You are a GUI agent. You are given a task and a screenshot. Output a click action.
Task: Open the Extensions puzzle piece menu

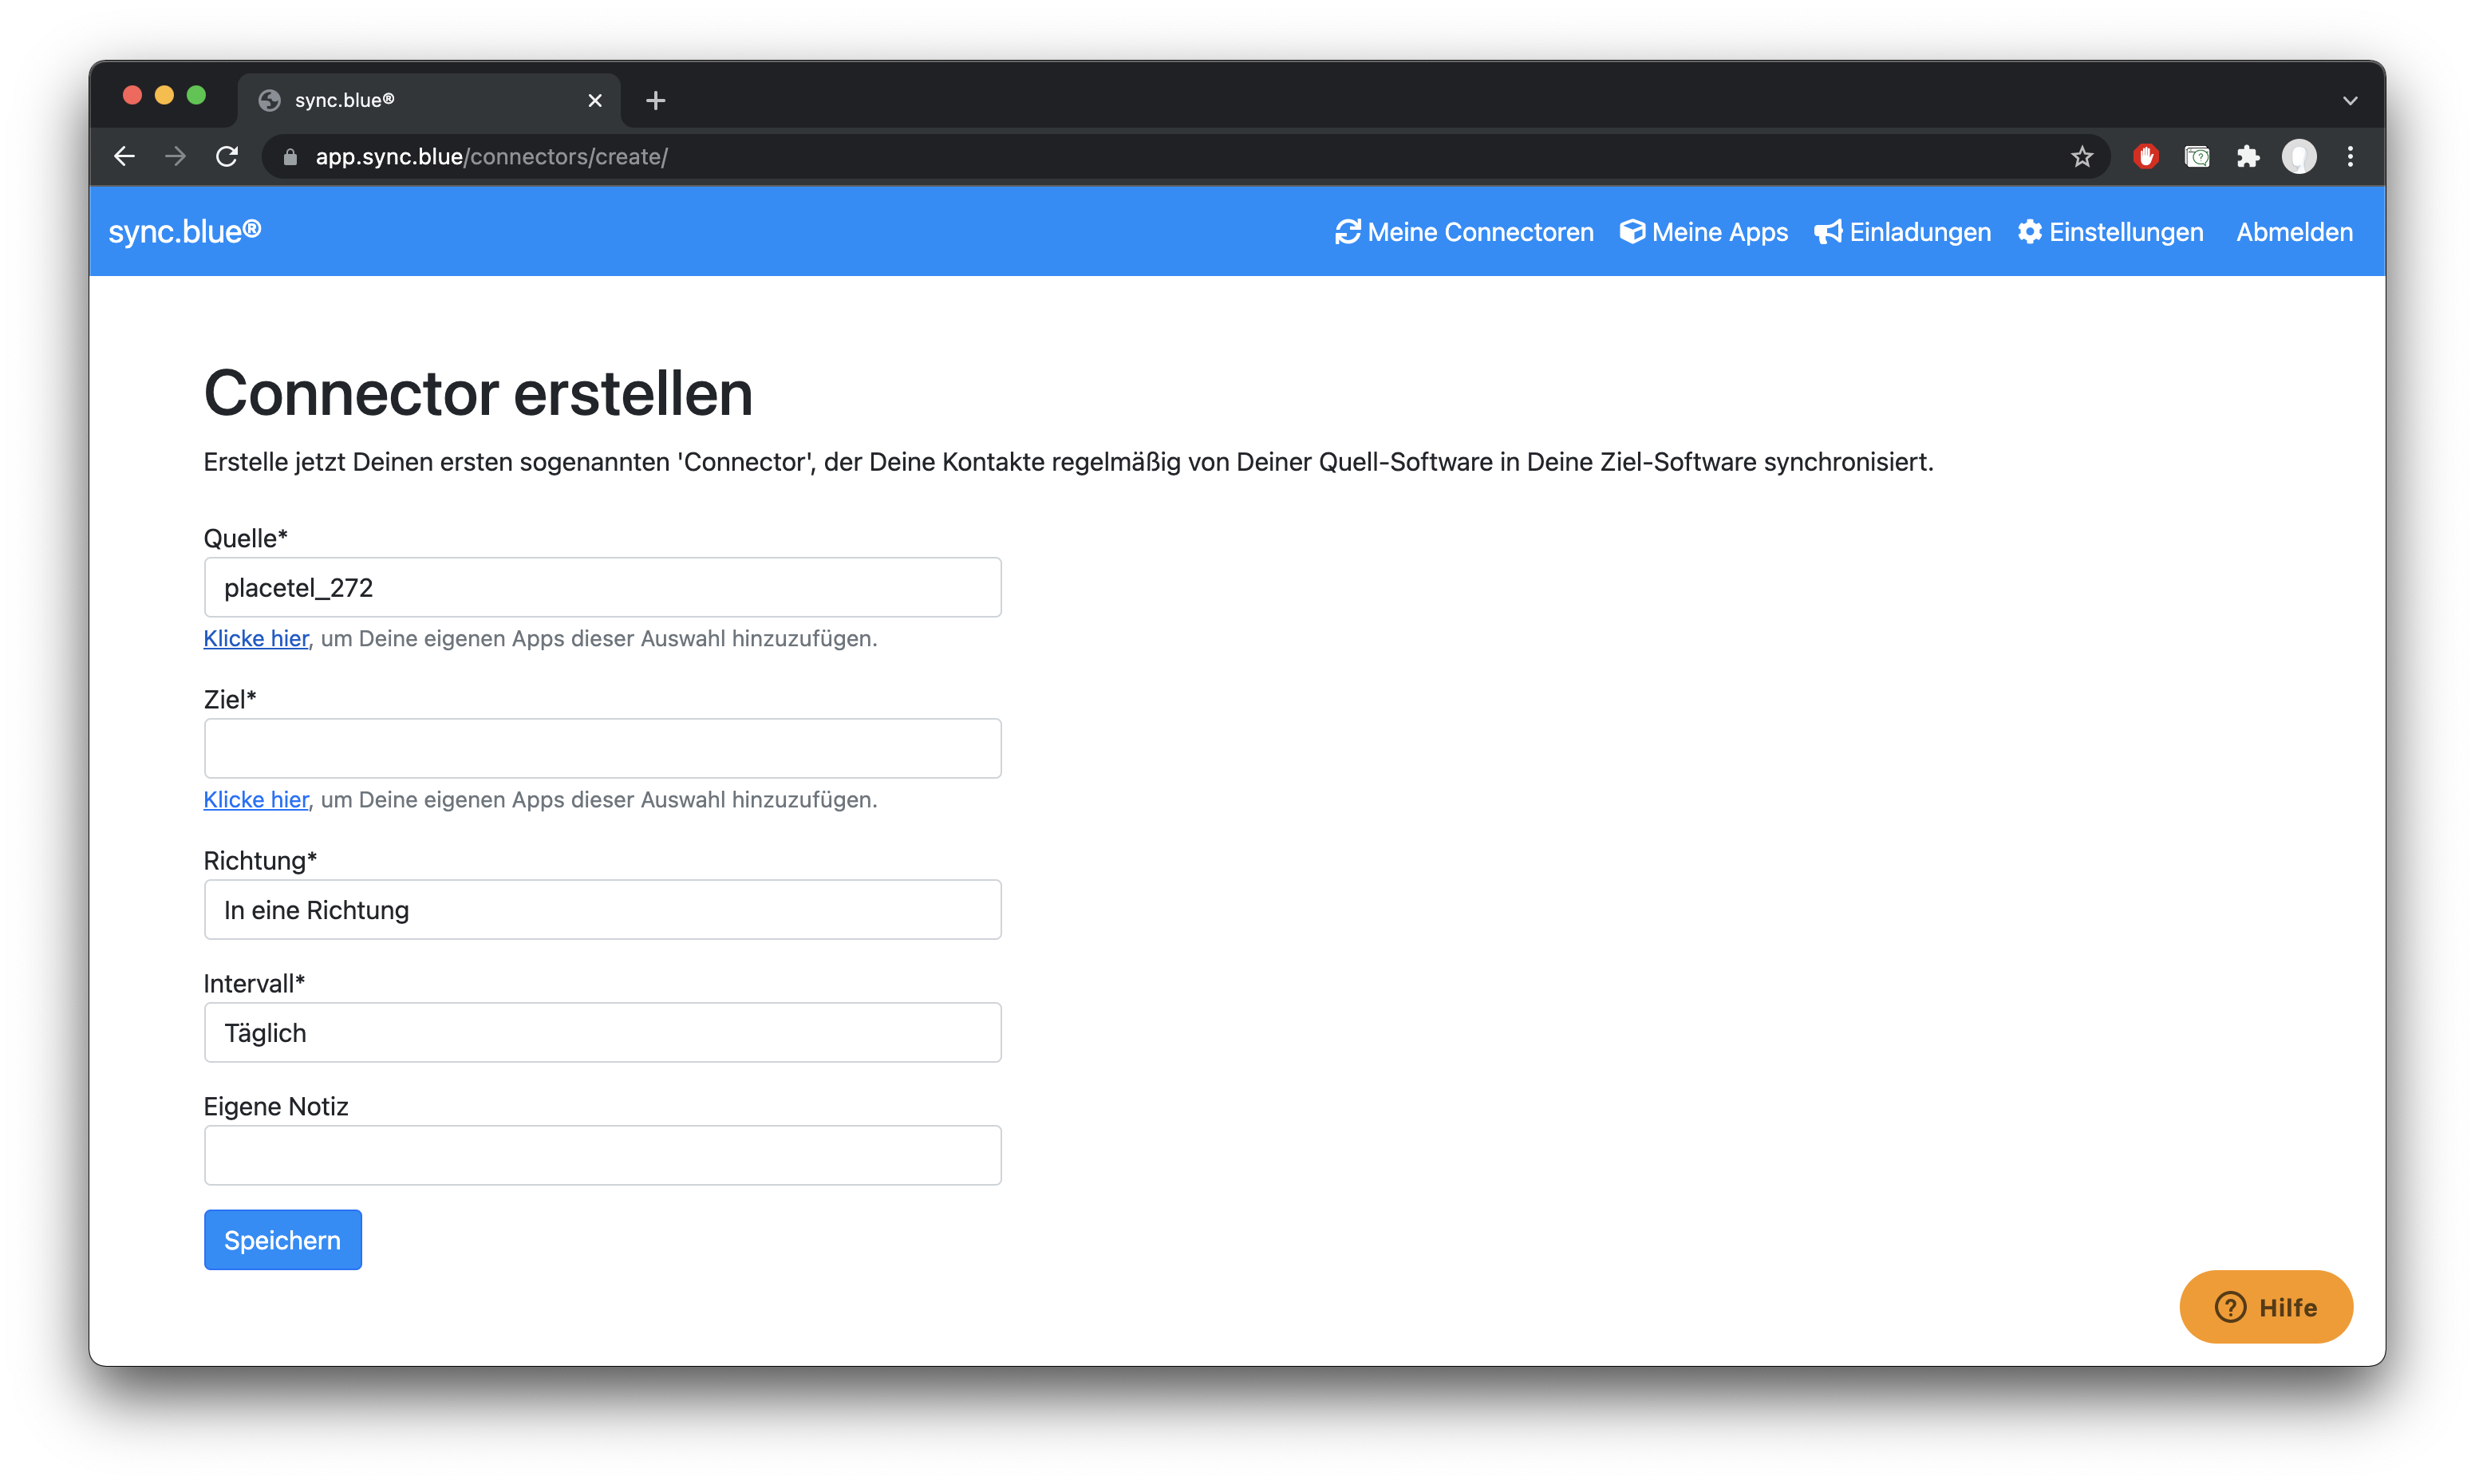click(2248, 157)
